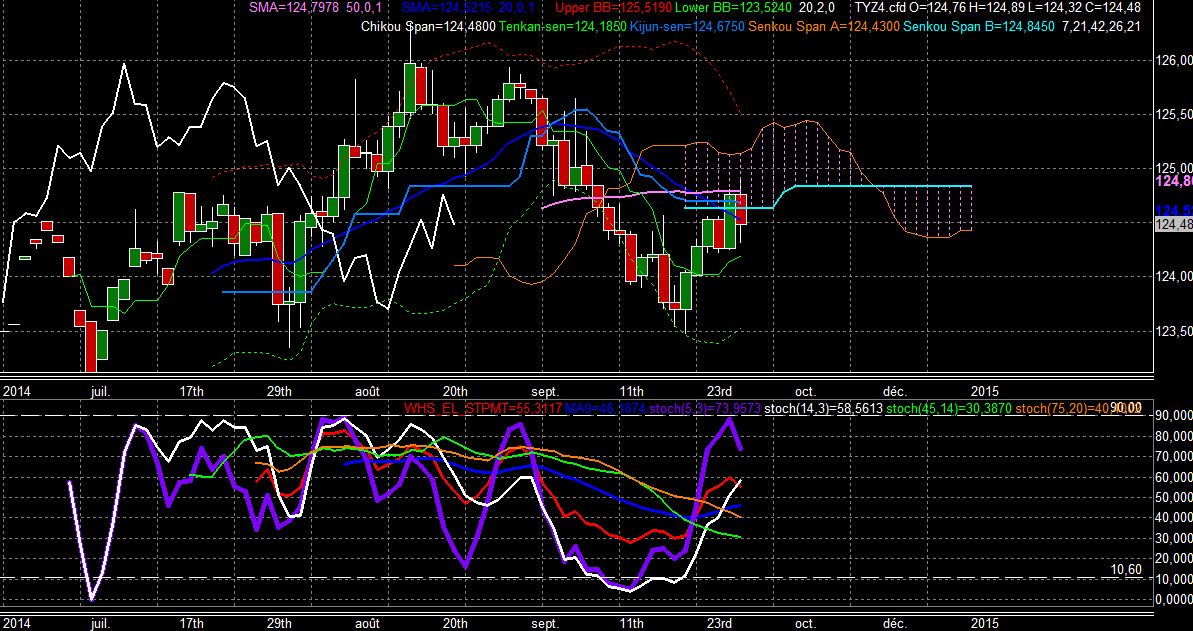Click the Kijun-sen=124,6750 legend entry
The height and width of the screenshot is (631, 1193).
(688, 27)
